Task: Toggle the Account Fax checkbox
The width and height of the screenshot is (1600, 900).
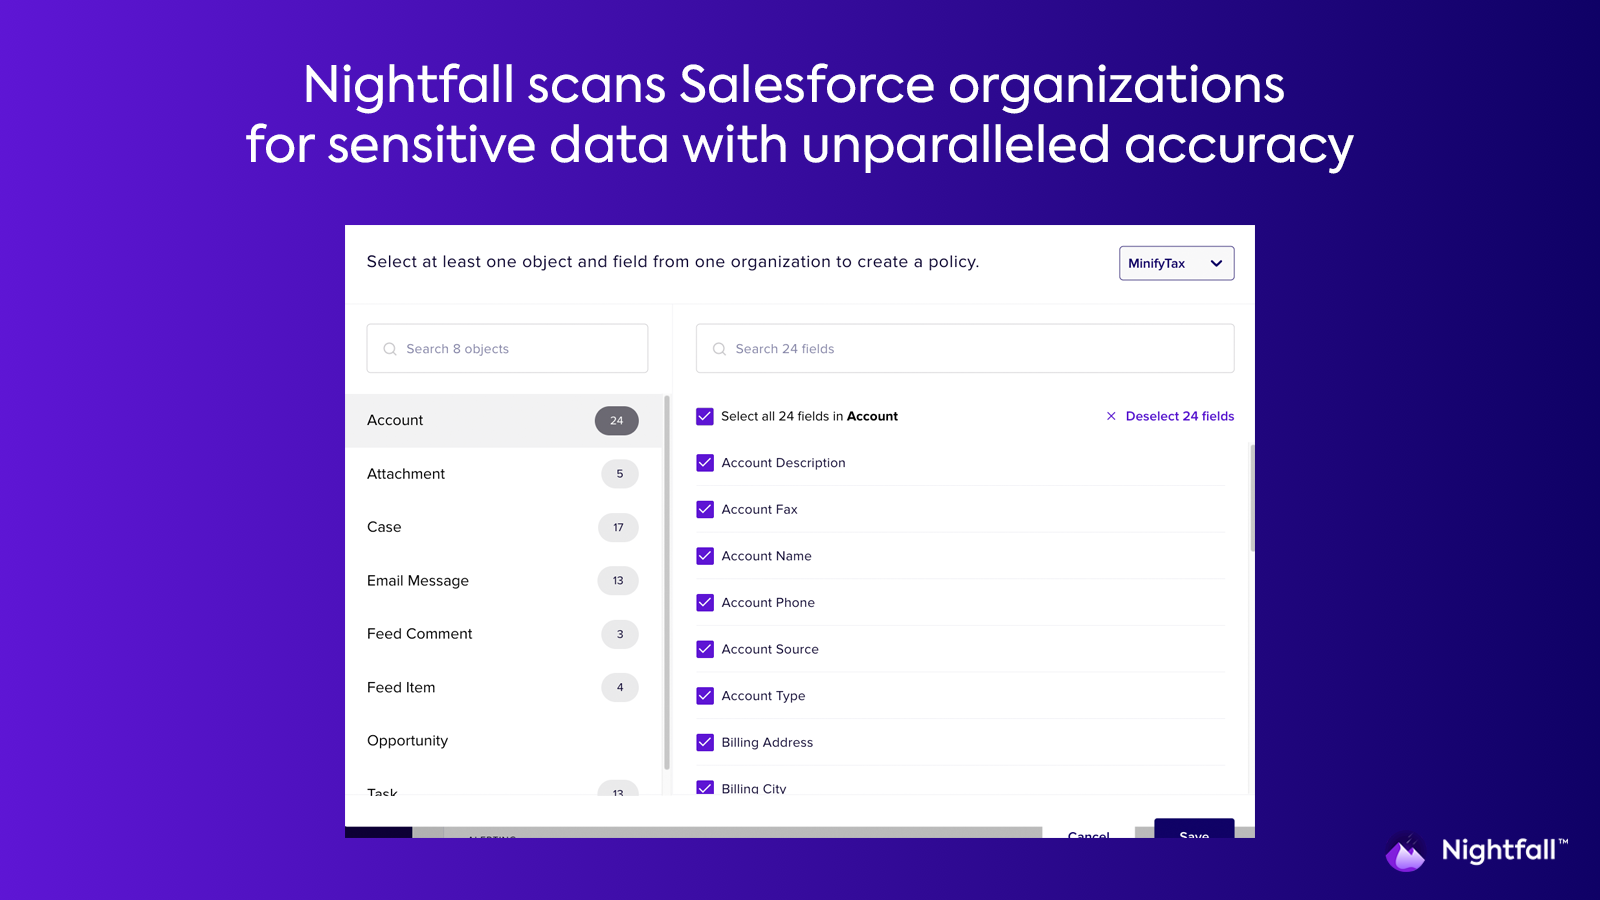Action: pyautogui.click(x=705, y=509)
